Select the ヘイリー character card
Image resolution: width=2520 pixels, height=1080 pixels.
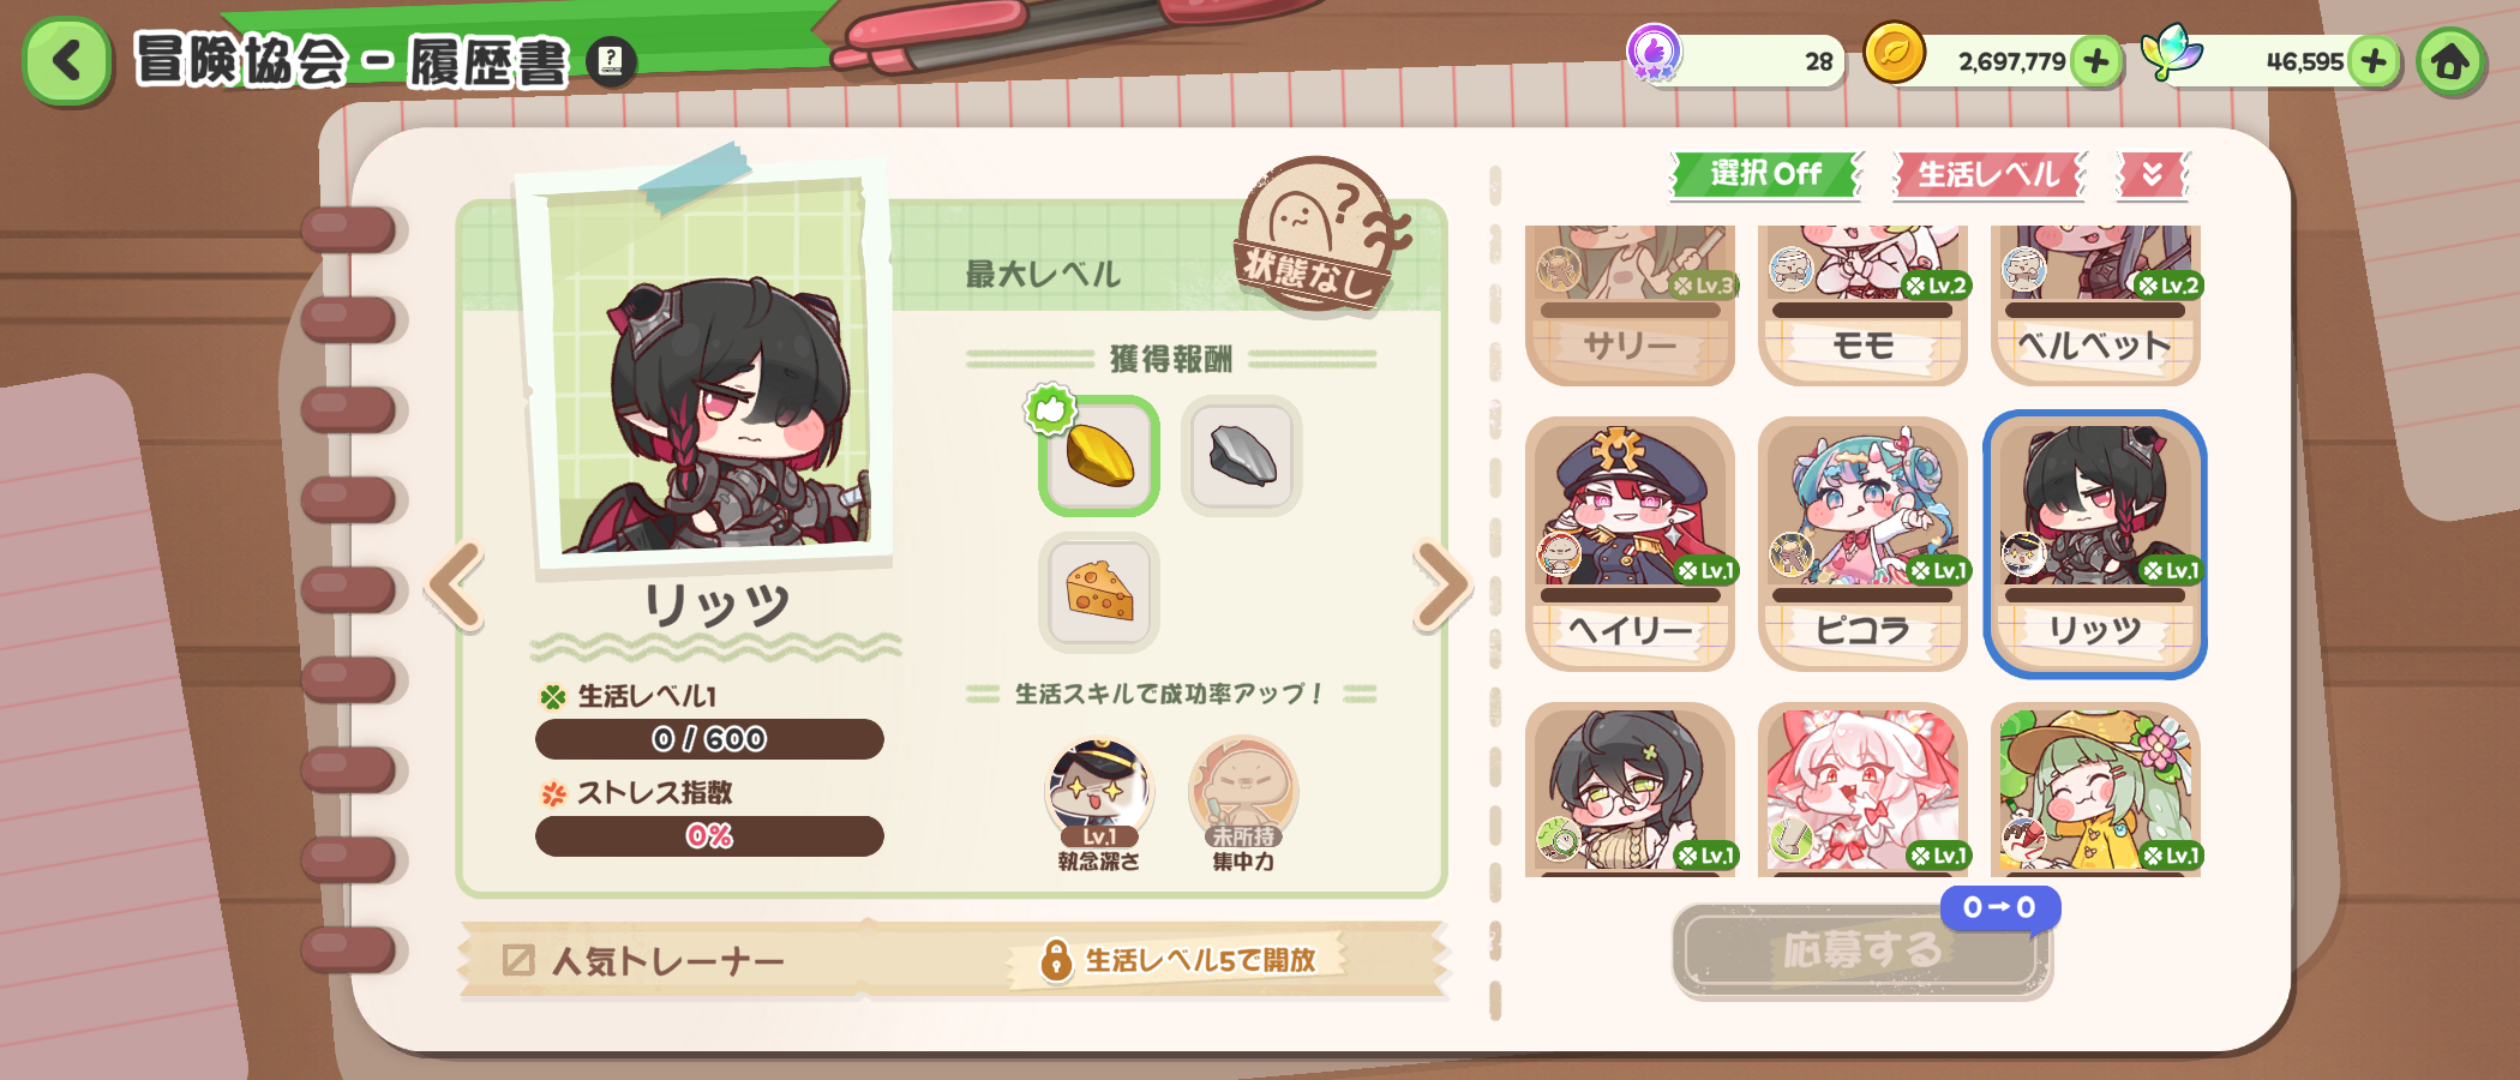click(1630, 544)
